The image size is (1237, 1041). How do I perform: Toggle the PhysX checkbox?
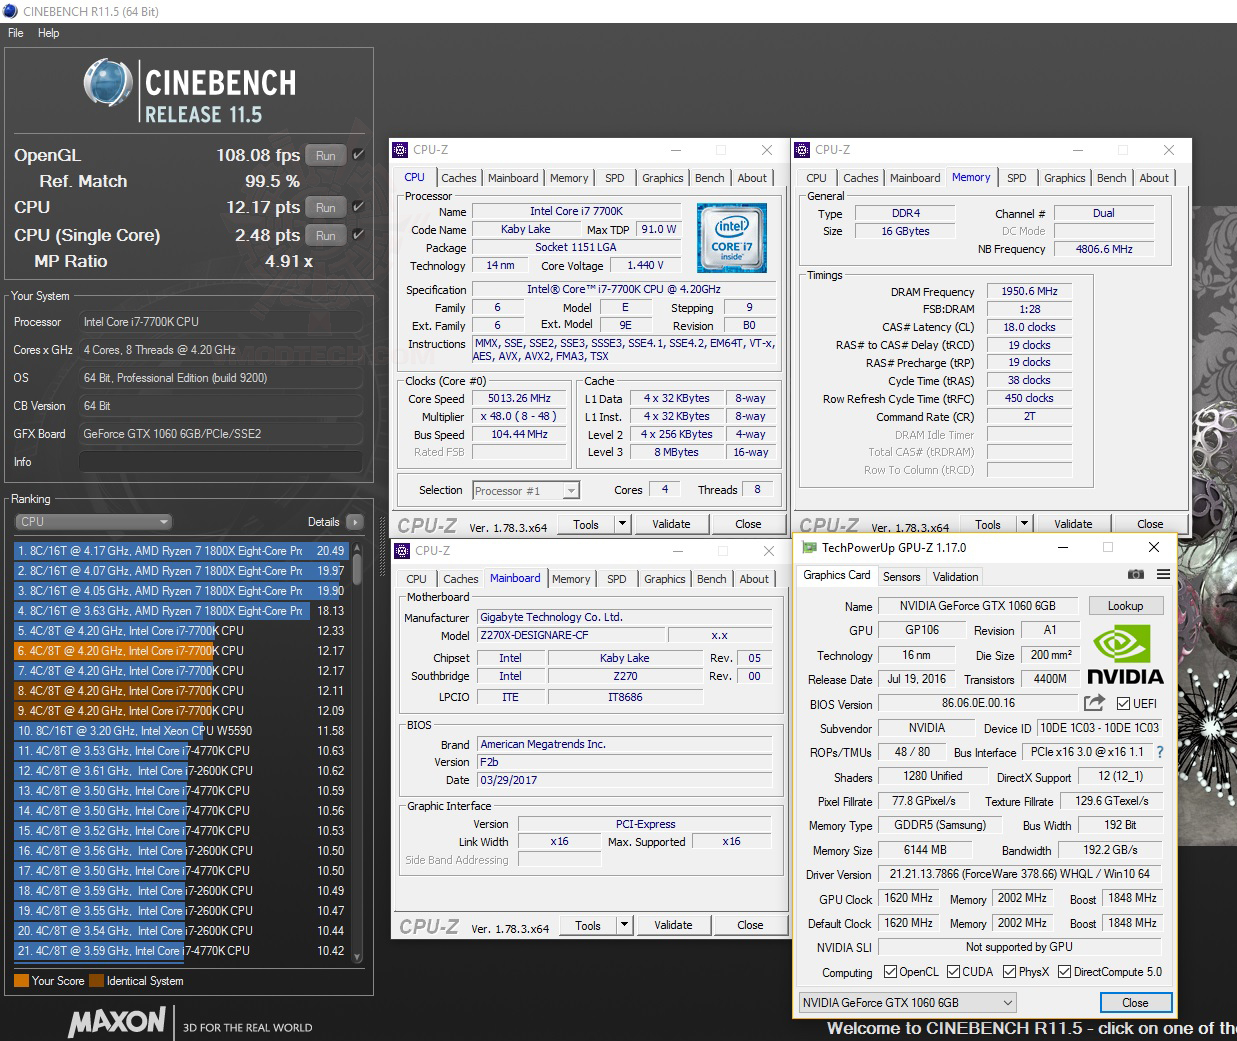tap(1010, 972)
